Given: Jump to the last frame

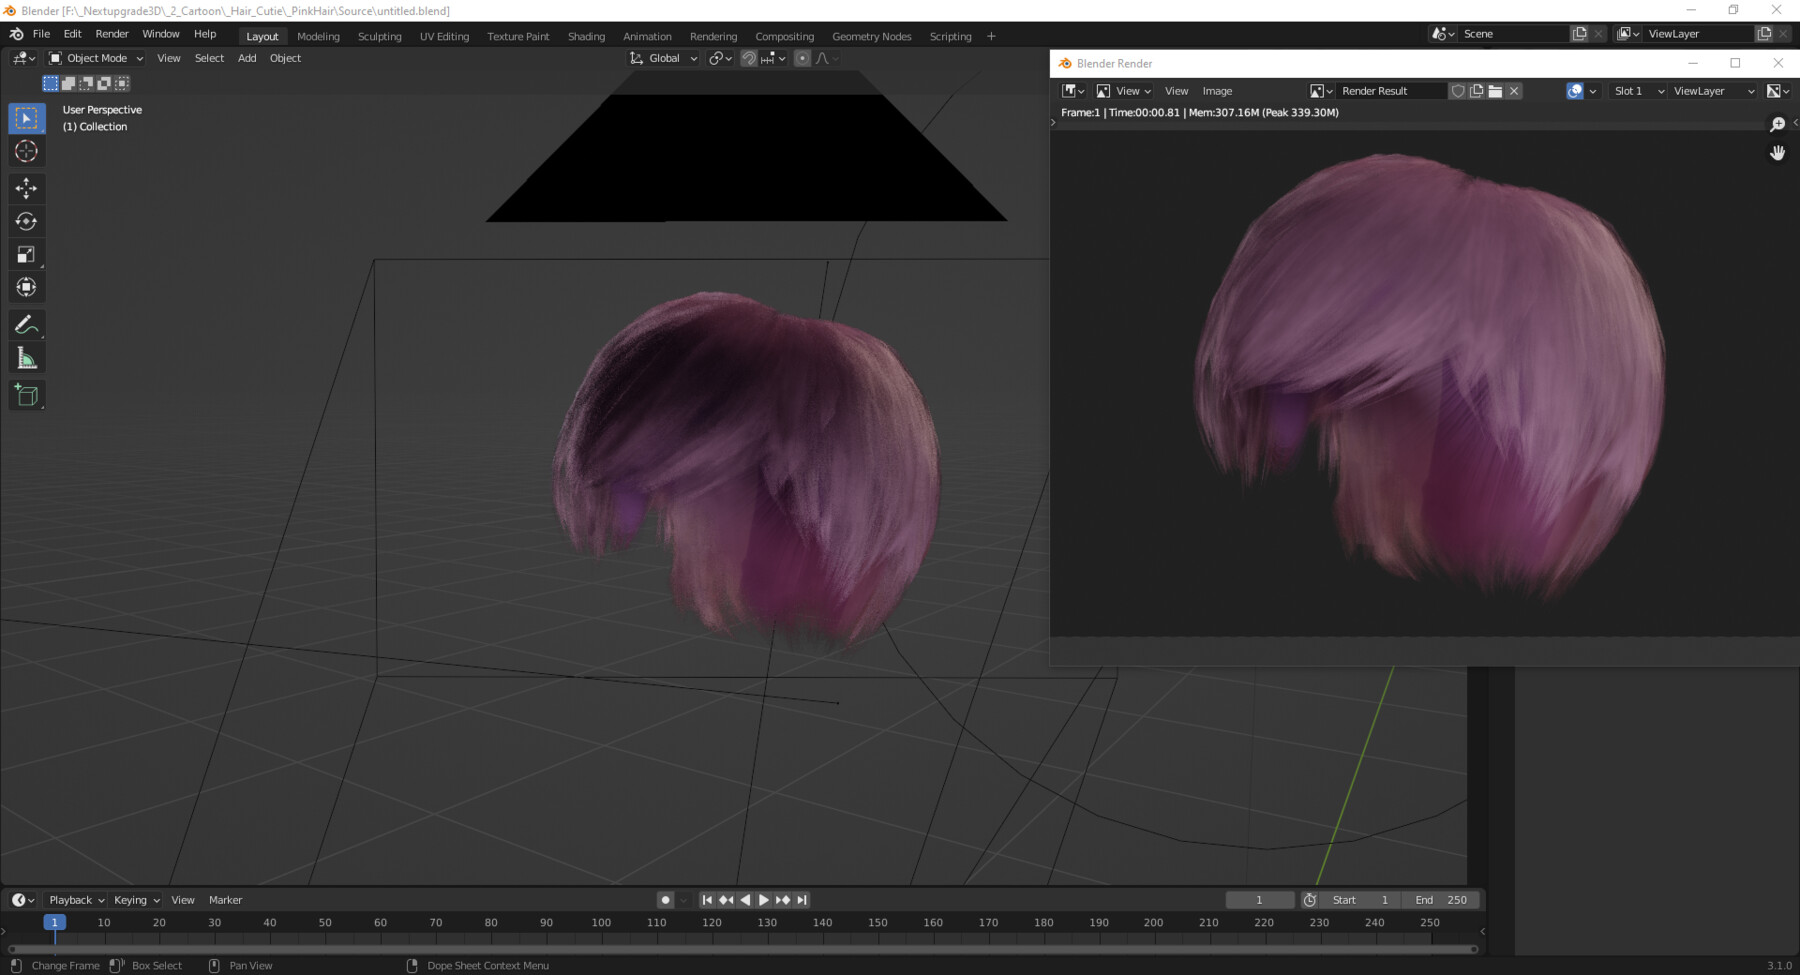Looking at the screenshot, I should 802,900.
